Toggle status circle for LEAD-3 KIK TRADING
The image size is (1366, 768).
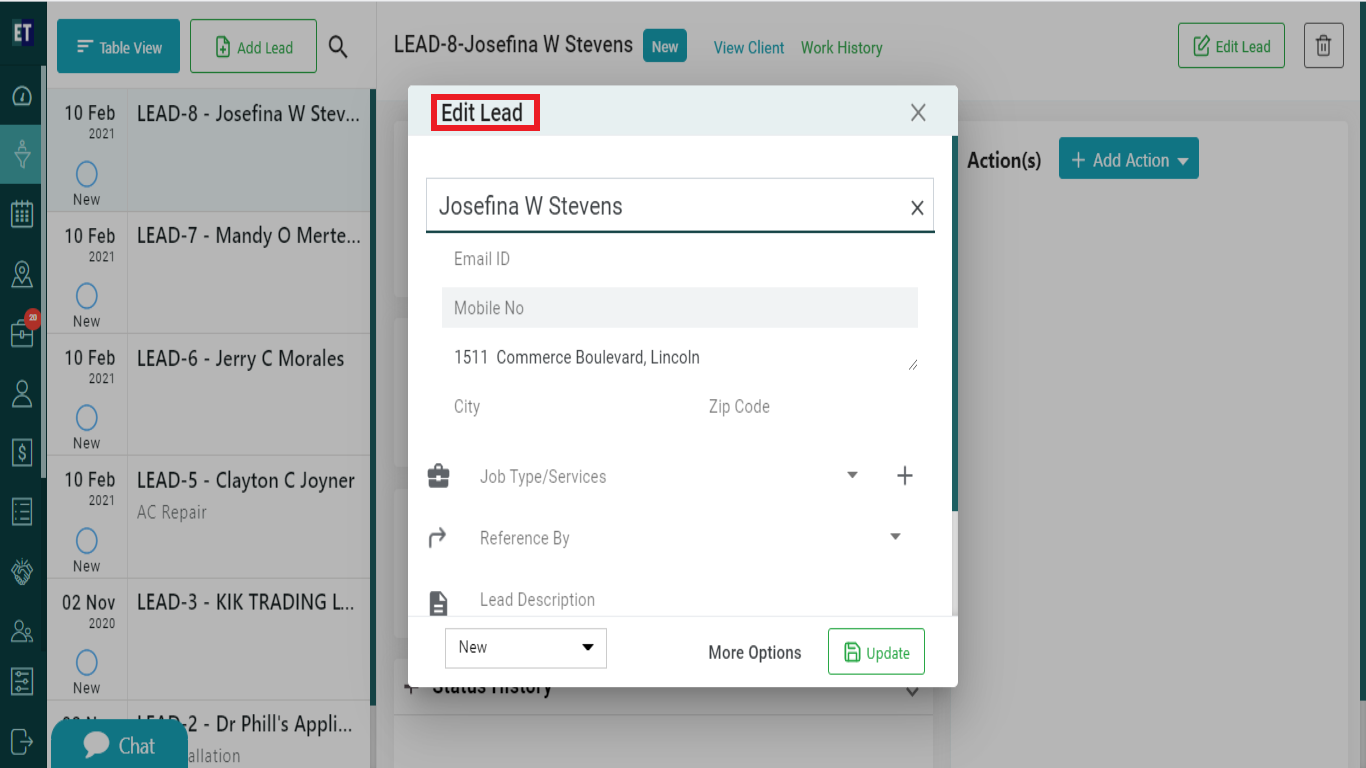[87, 663]
